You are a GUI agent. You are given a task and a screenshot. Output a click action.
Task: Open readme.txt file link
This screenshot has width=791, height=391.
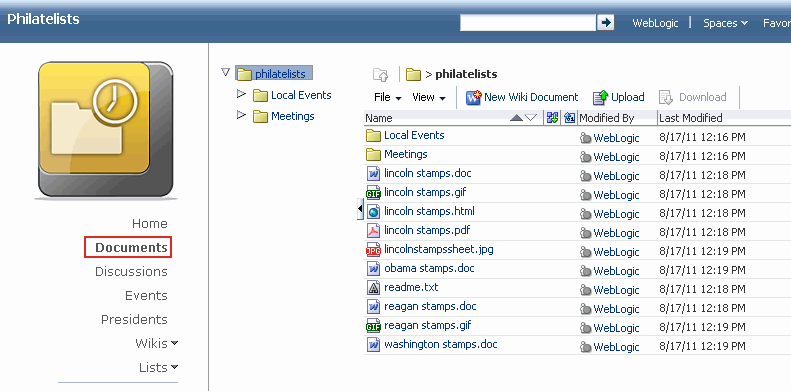click(411, 288)
